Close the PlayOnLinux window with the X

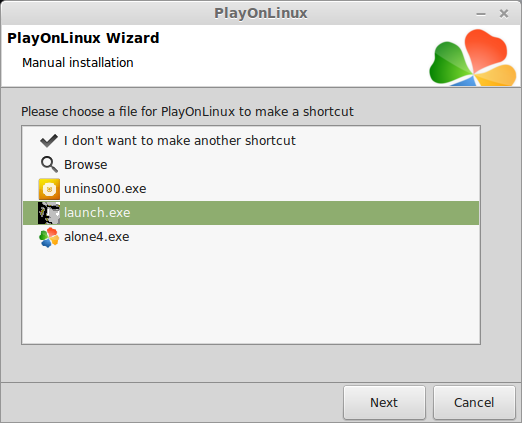tap(504, 14)
